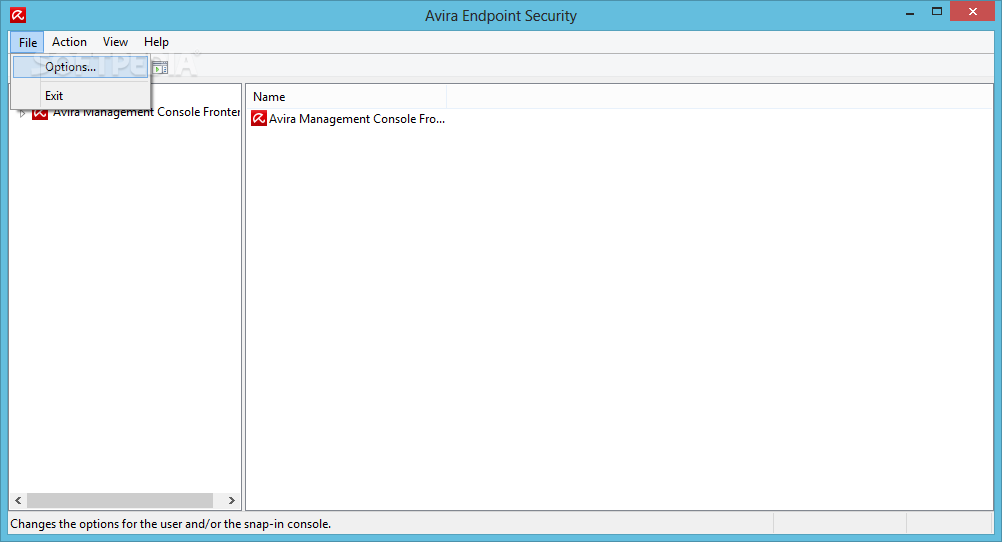Click the right arrow of the tree scrollbar

[231, 500]
